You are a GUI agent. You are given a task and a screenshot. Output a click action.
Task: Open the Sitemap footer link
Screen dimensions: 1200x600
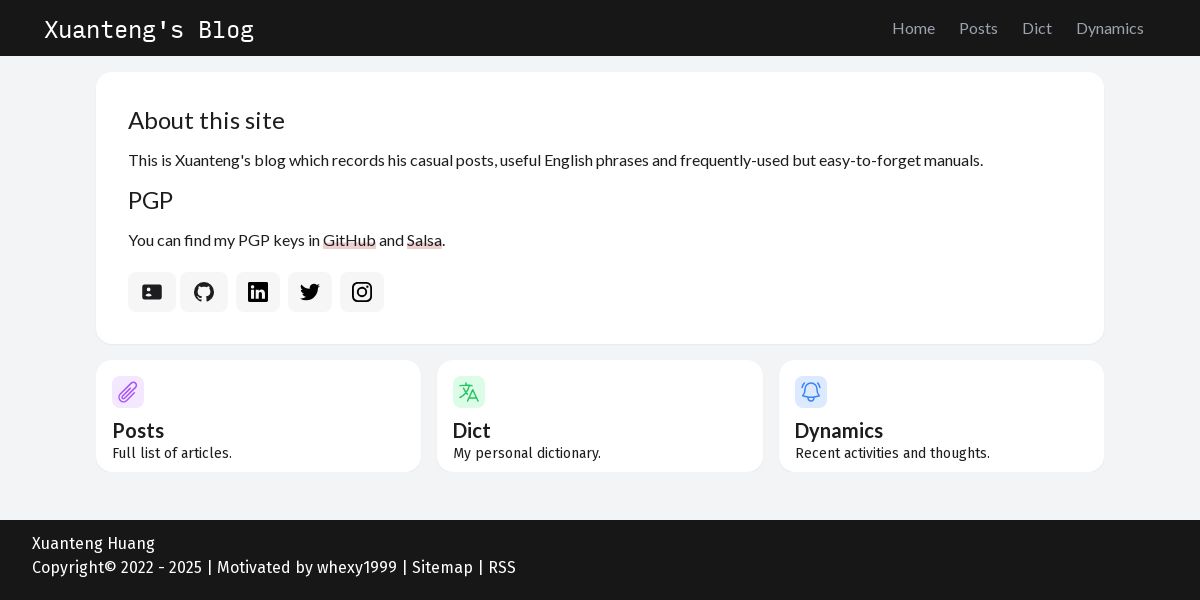(x=442, y=567)
